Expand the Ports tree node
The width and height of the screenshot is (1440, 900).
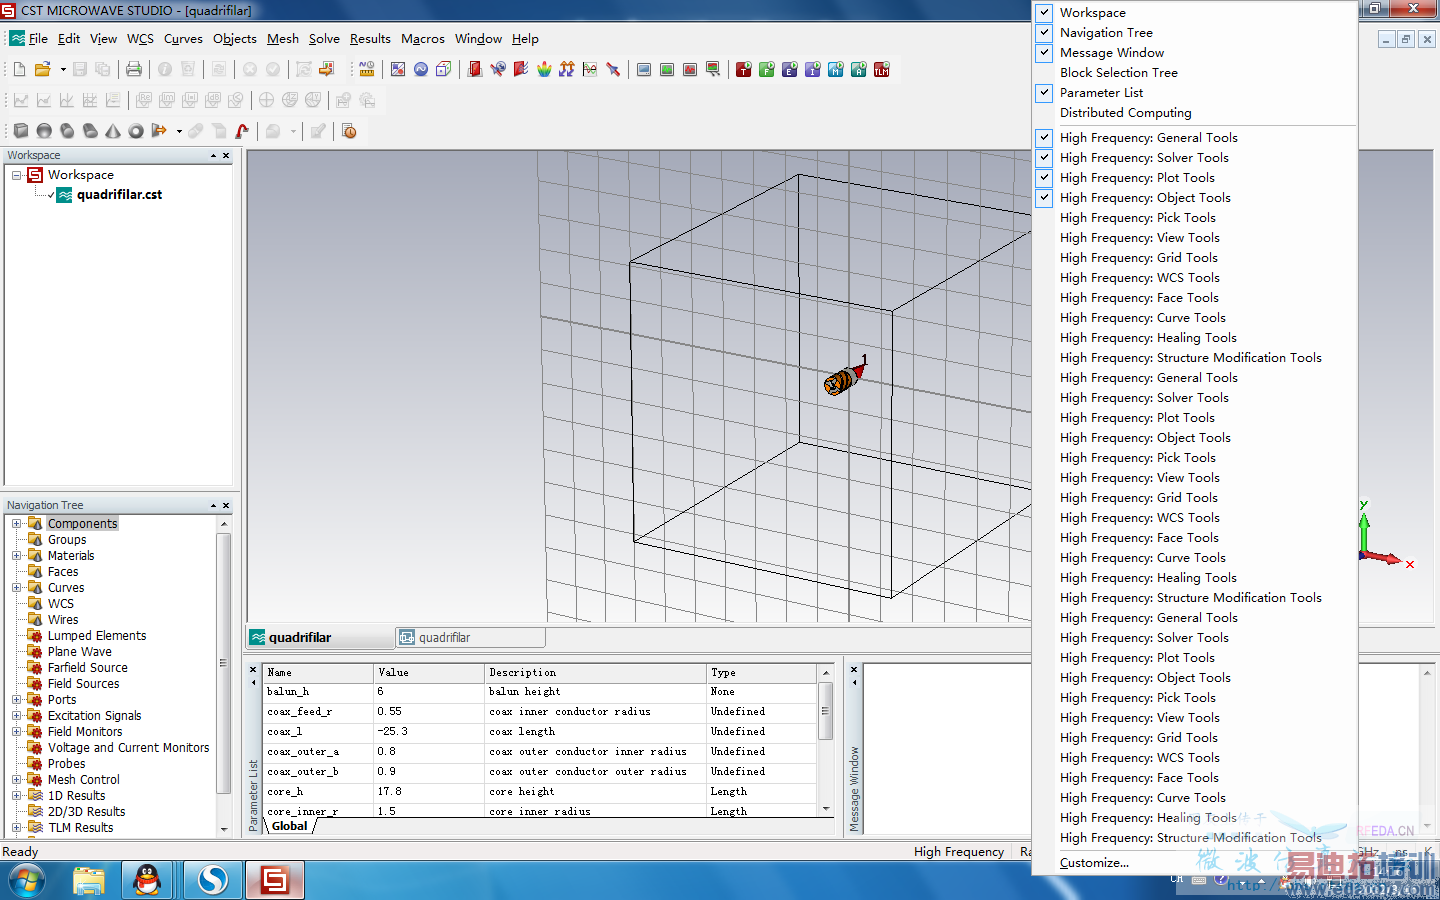[16, 700]
